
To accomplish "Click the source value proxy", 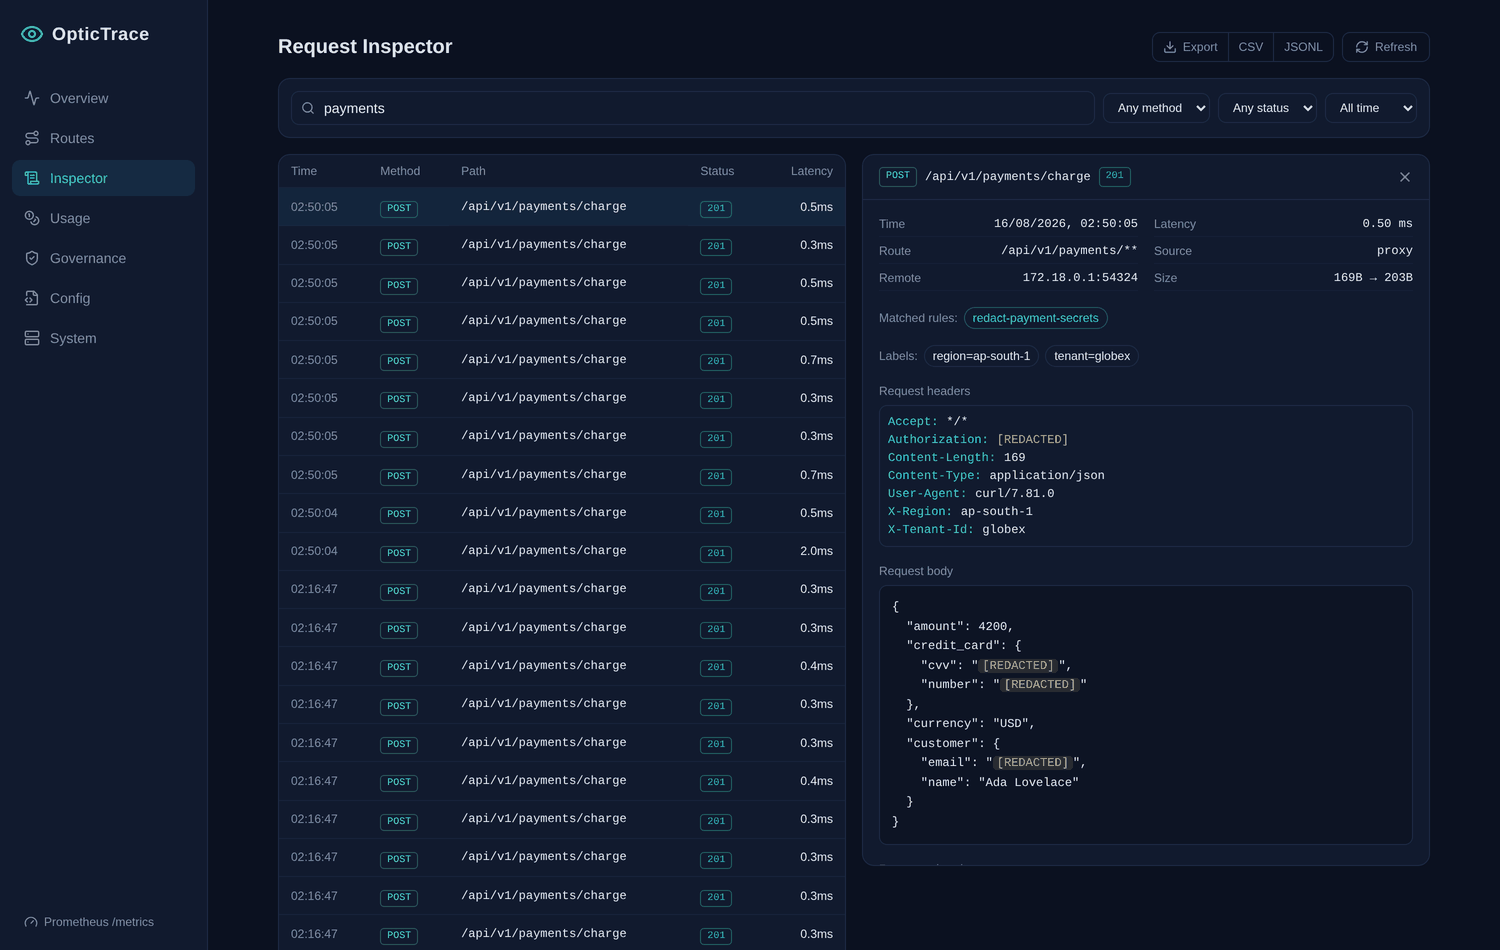I will 1394,251.
